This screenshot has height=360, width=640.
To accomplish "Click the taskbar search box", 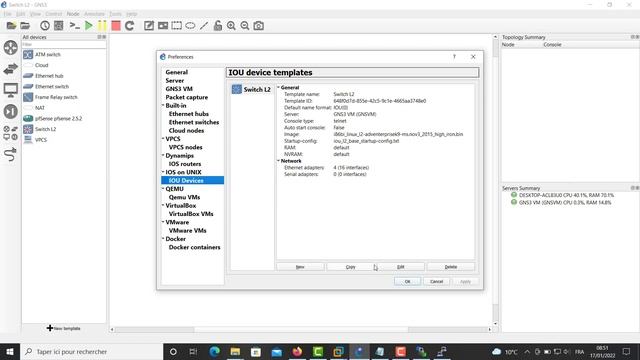I will 91,351.
